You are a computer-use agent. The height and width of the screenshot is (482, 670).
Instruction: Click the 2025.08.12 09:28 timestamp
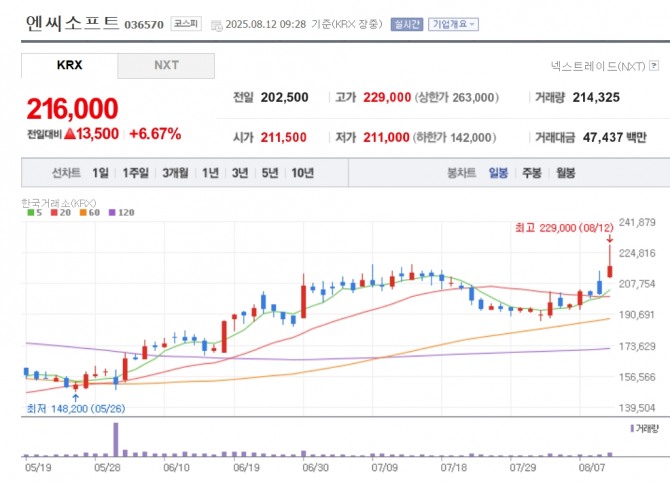click(266, 24)
